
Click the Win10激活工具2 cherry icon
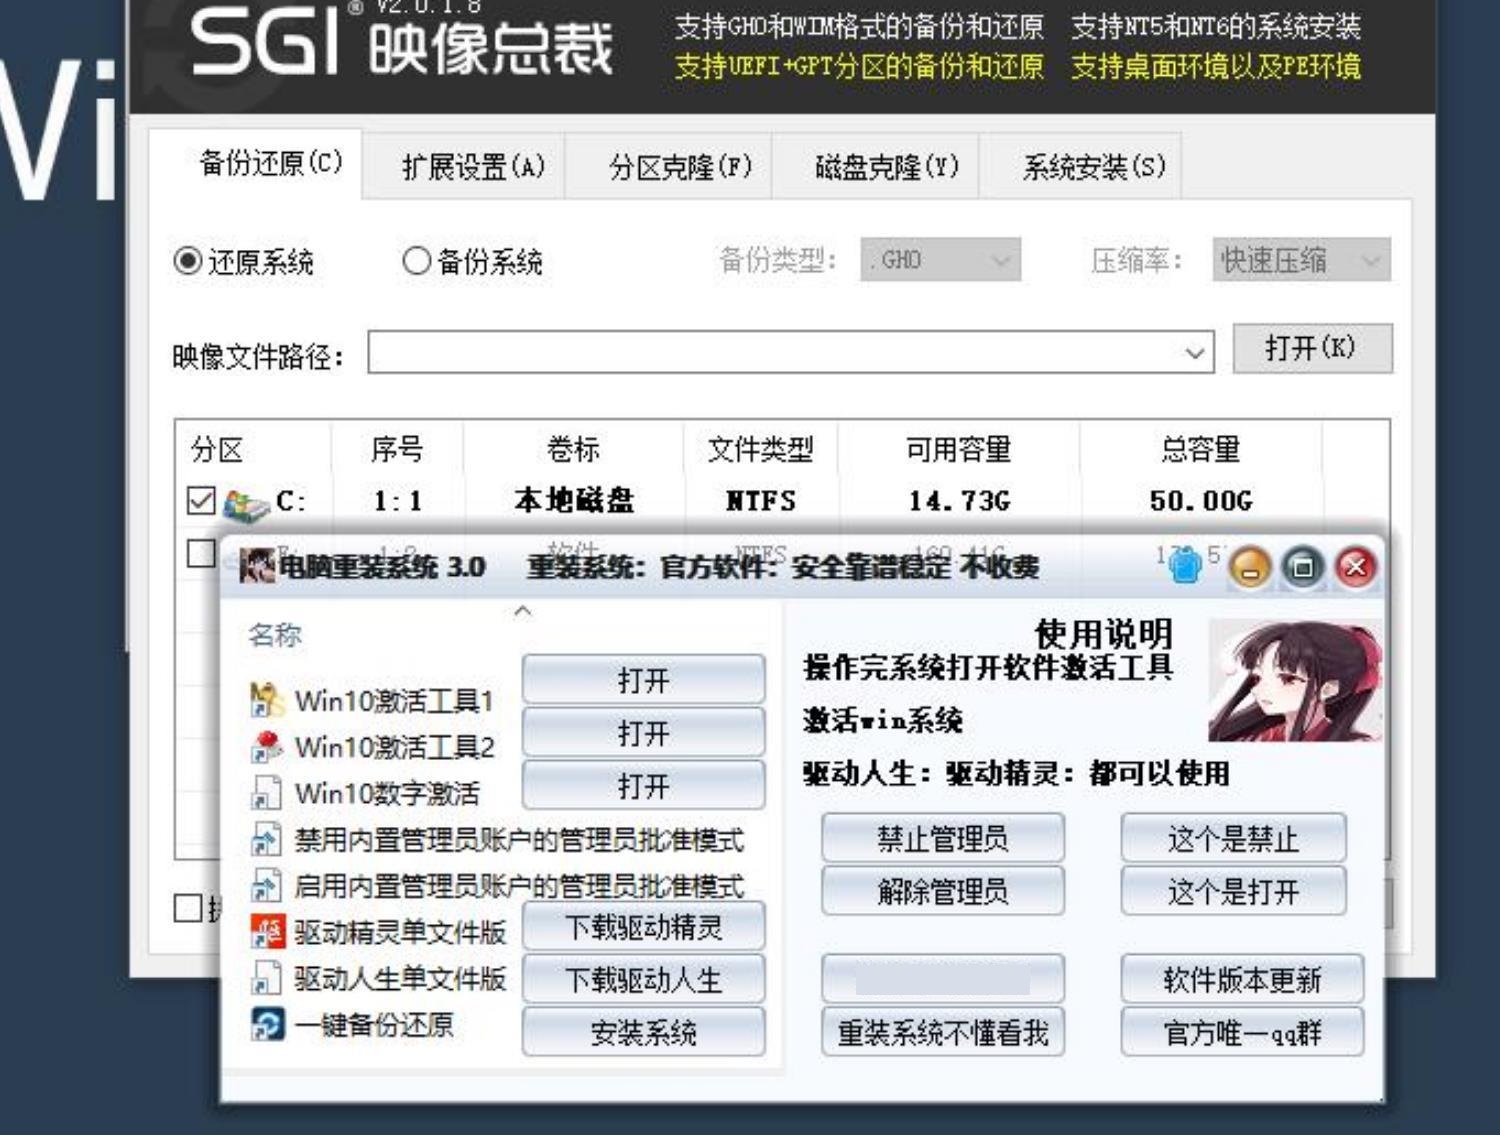click(x=265, y=745)
